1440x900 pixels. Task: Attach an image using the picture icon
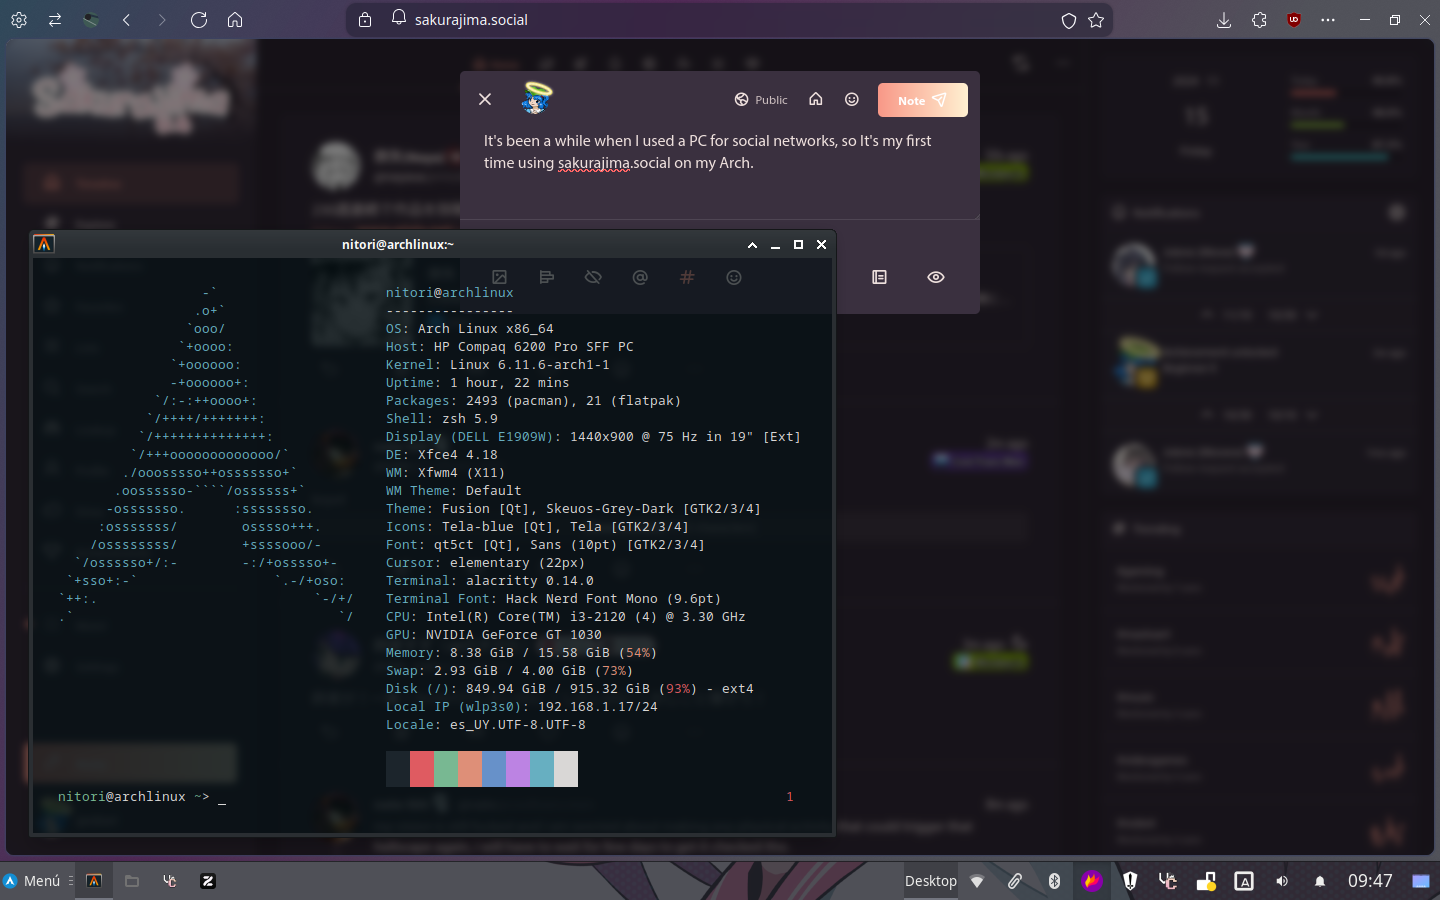500,277
